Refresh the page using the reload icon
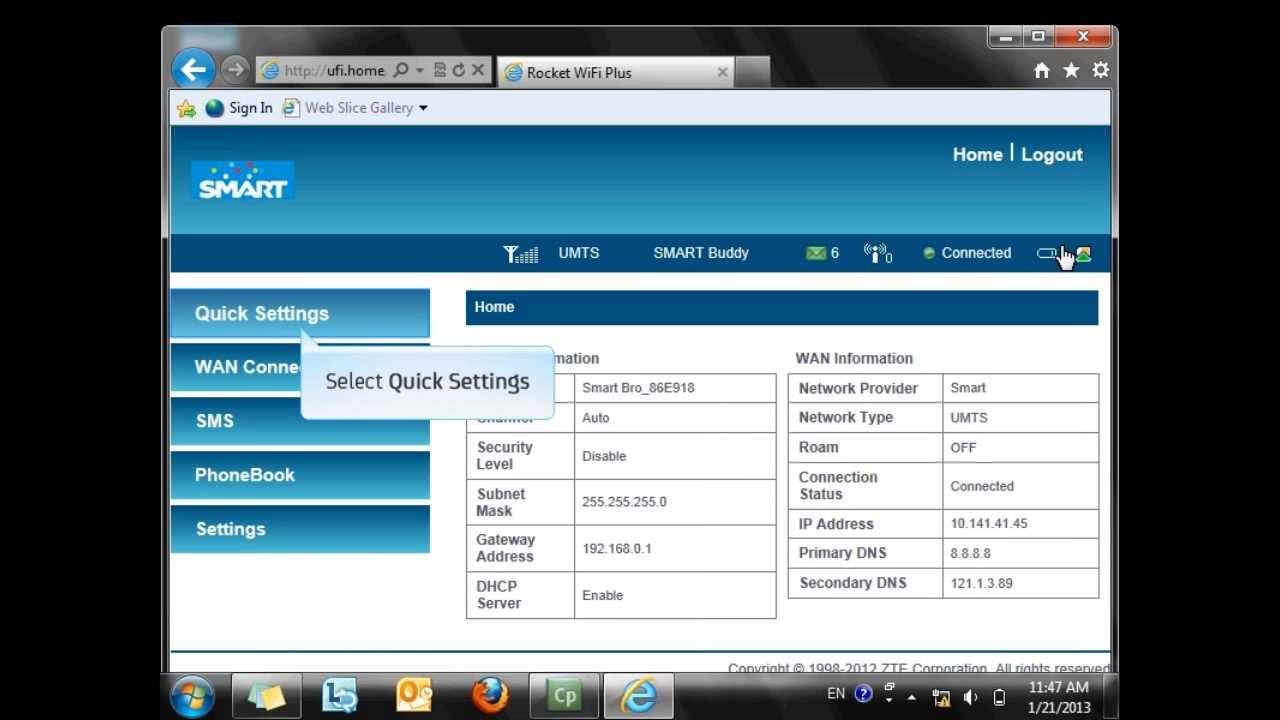Screen dimensions: 1280x720 click(x=459, y=70)
